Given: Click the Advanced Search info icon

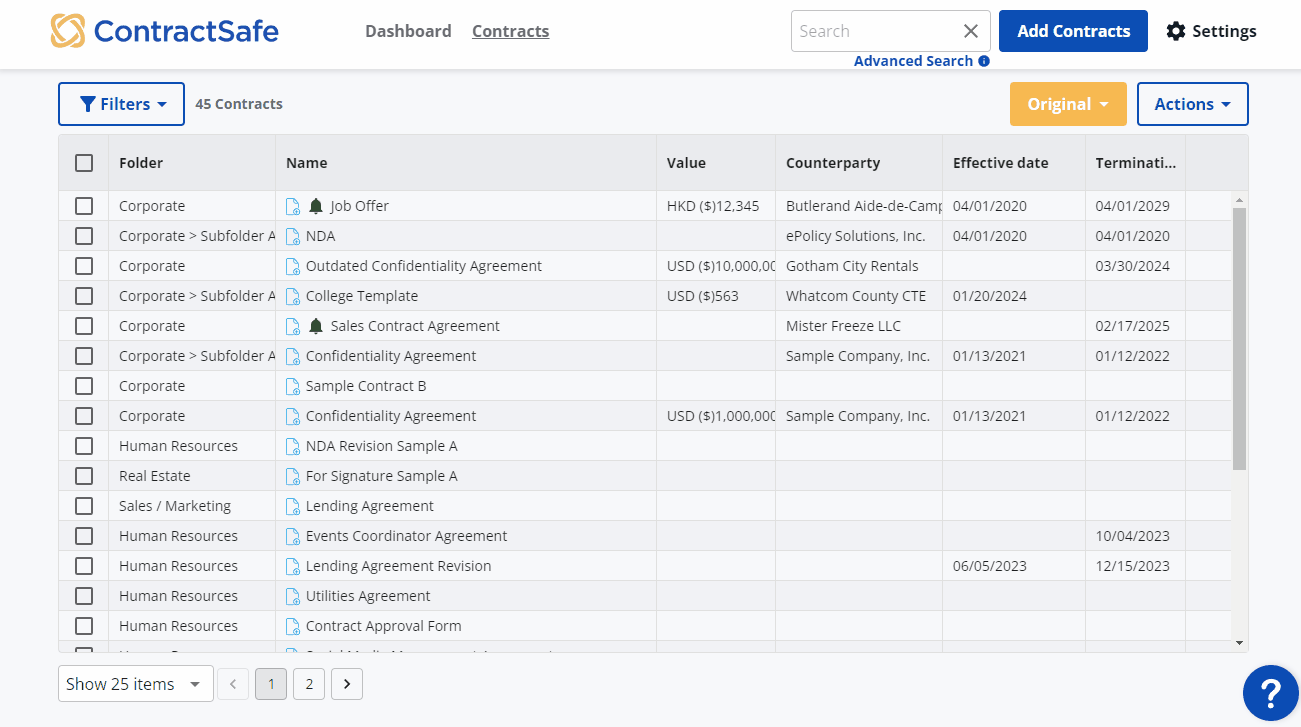Looking at the screenshot, I should [x=984, y=61].
